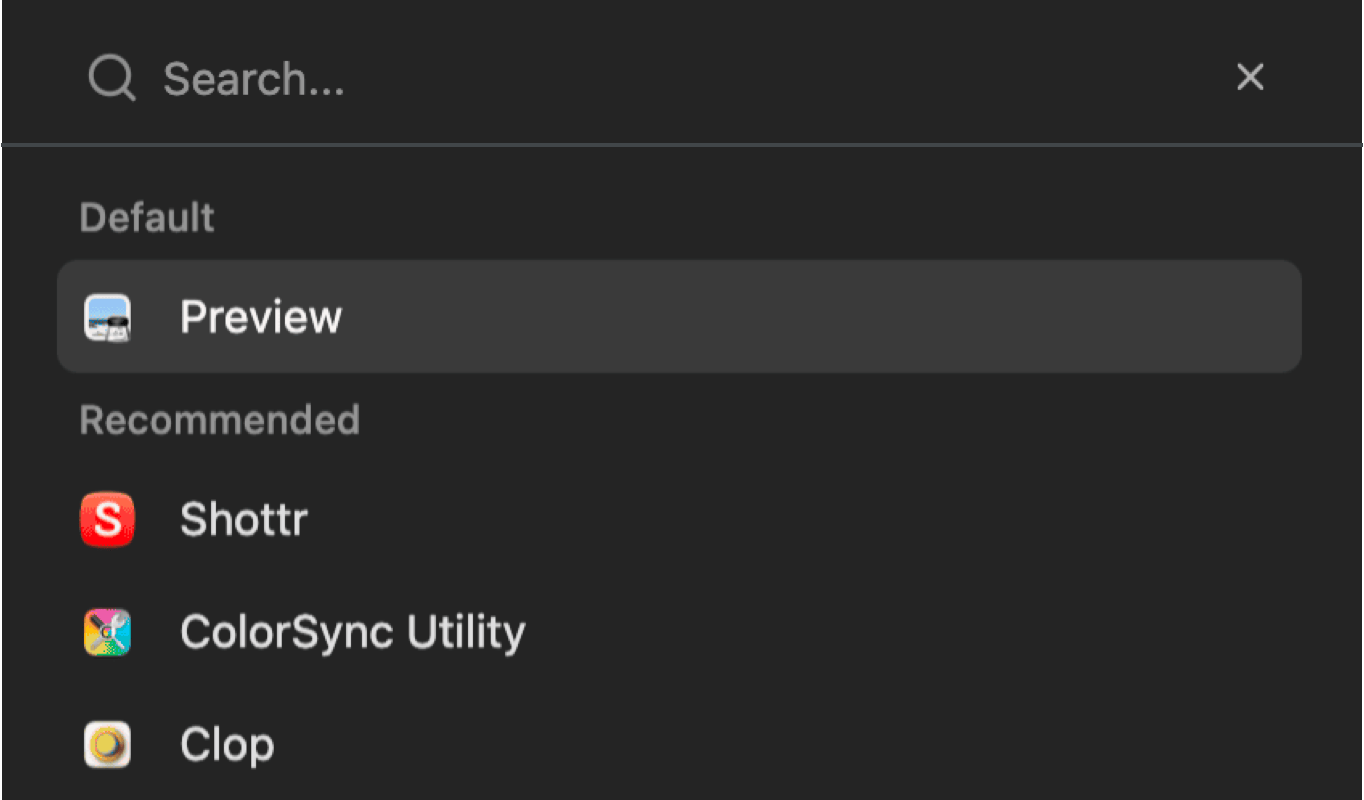Click the magnifying glass search icon
The width and height of the screenshot is (1364, 800).
[x=111, y=77]
